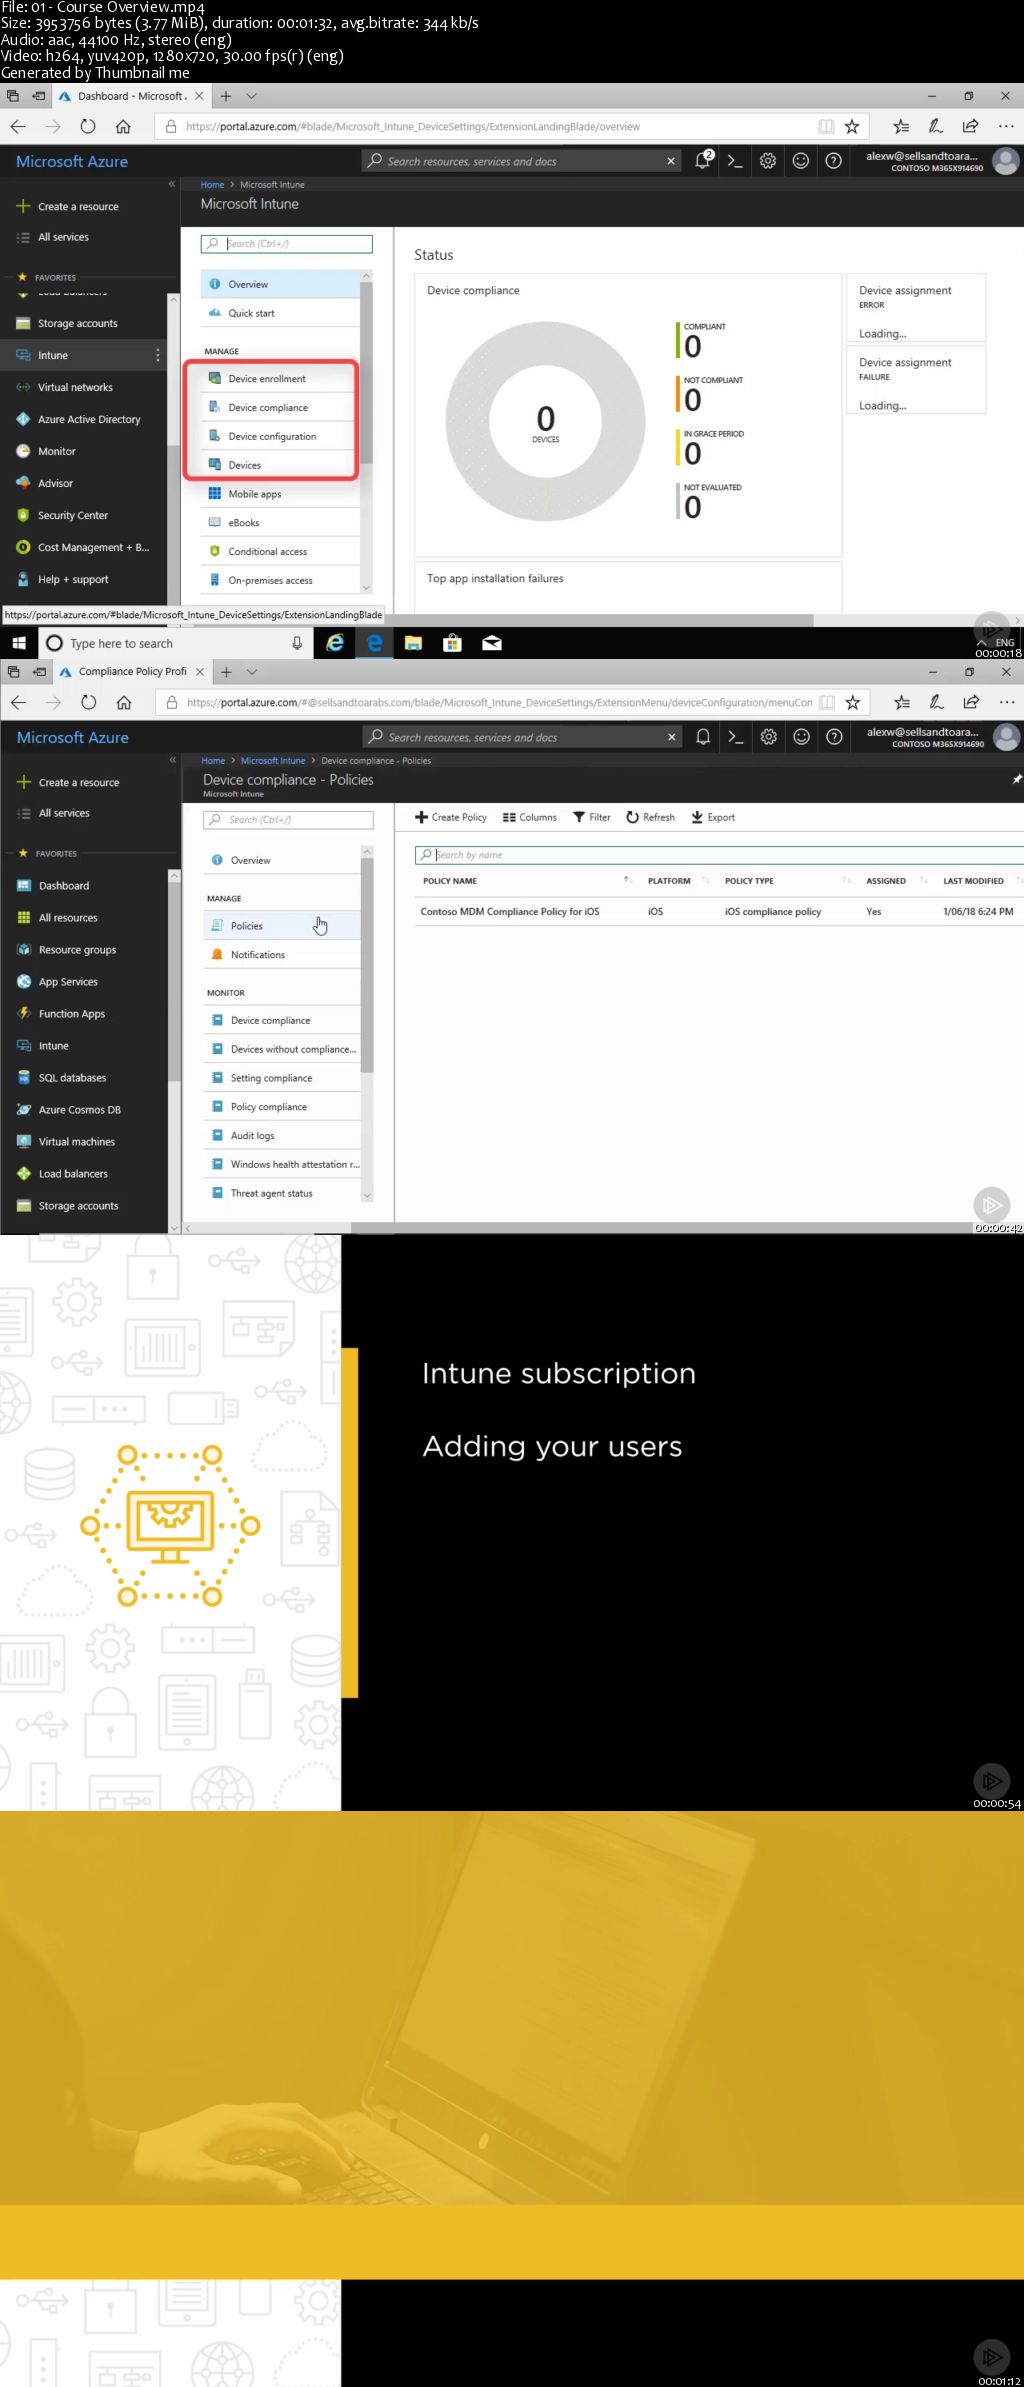
Task: Select Devices in Intune Manage section
Action: tap(244, 465)
